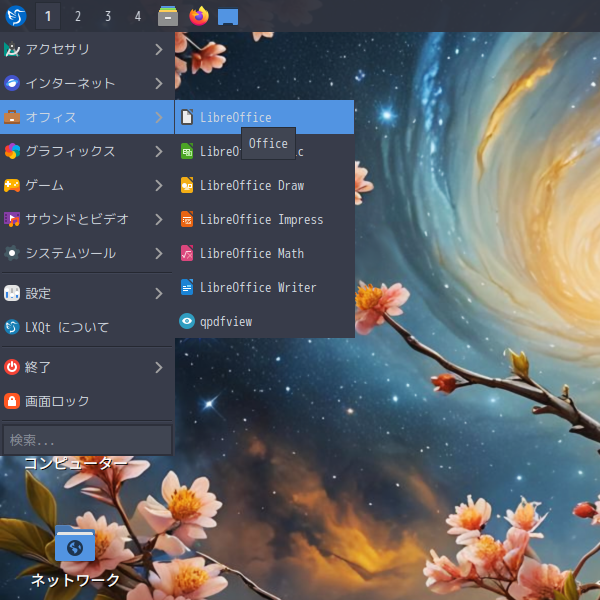Click the ゲーム controller icon
Viewport: 600px width, 600px height.
pos(12,185)
